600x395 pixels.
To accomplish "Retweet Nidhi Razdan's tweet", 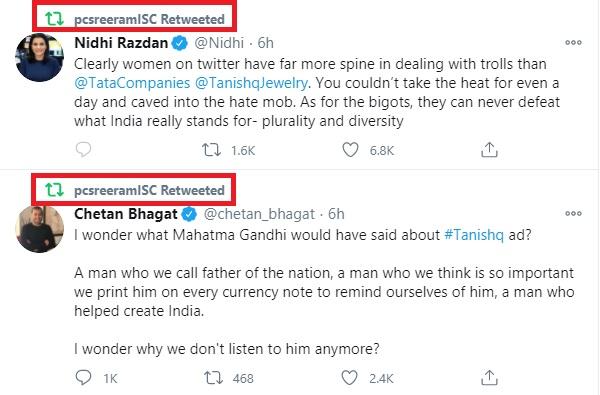I will pos(211,150).
